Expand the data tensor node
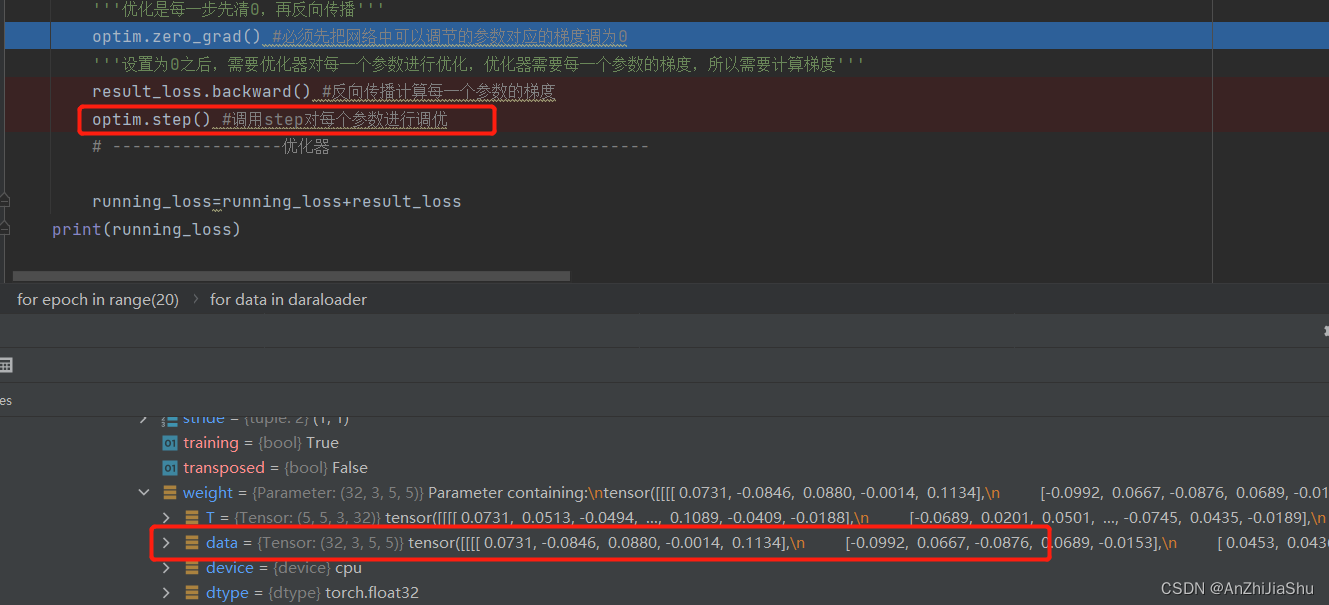The height and width of the screenshot is (605, 1329). (x=167, y=543)
